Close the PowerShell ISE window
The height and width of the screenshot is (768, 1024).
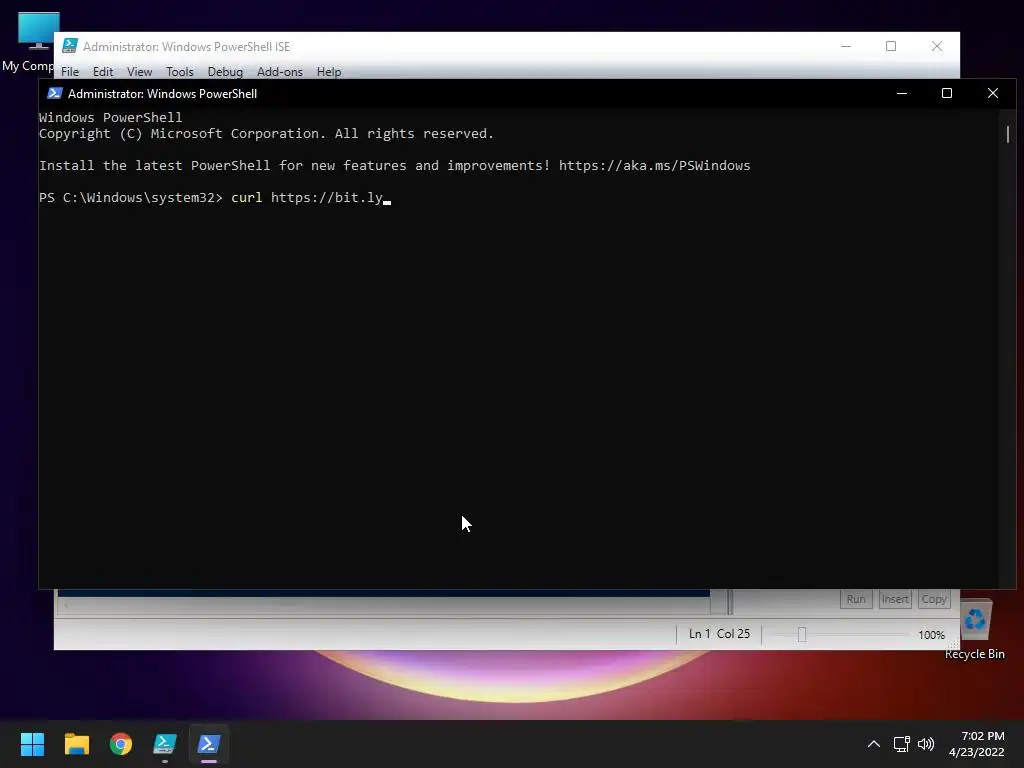pos(936,46)
